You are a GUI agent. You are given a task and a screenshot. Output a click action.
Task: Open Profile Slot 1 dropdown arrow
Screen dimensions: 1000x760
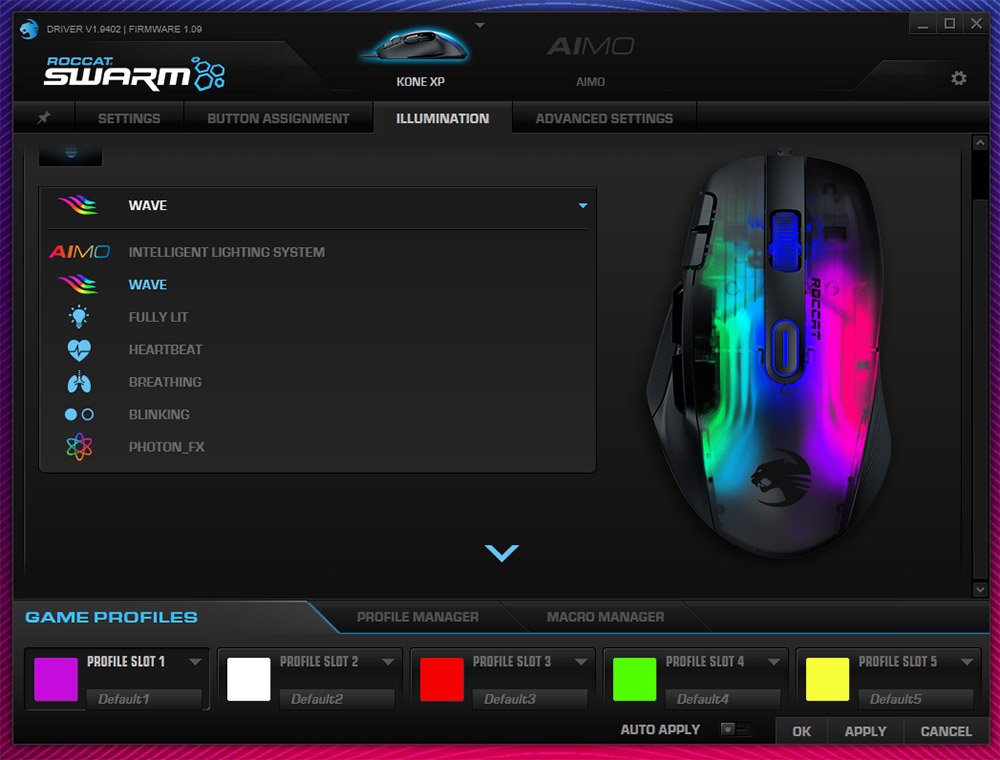(195, 662)
